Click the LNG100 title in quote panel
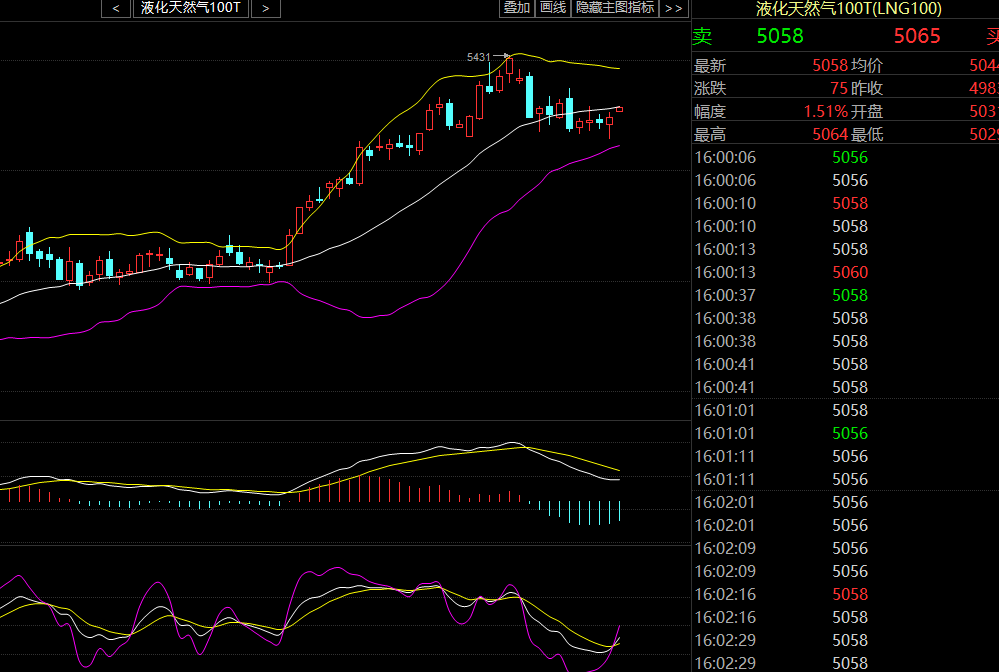This screenshot has height=672, width=999. [x=849, y=8]
